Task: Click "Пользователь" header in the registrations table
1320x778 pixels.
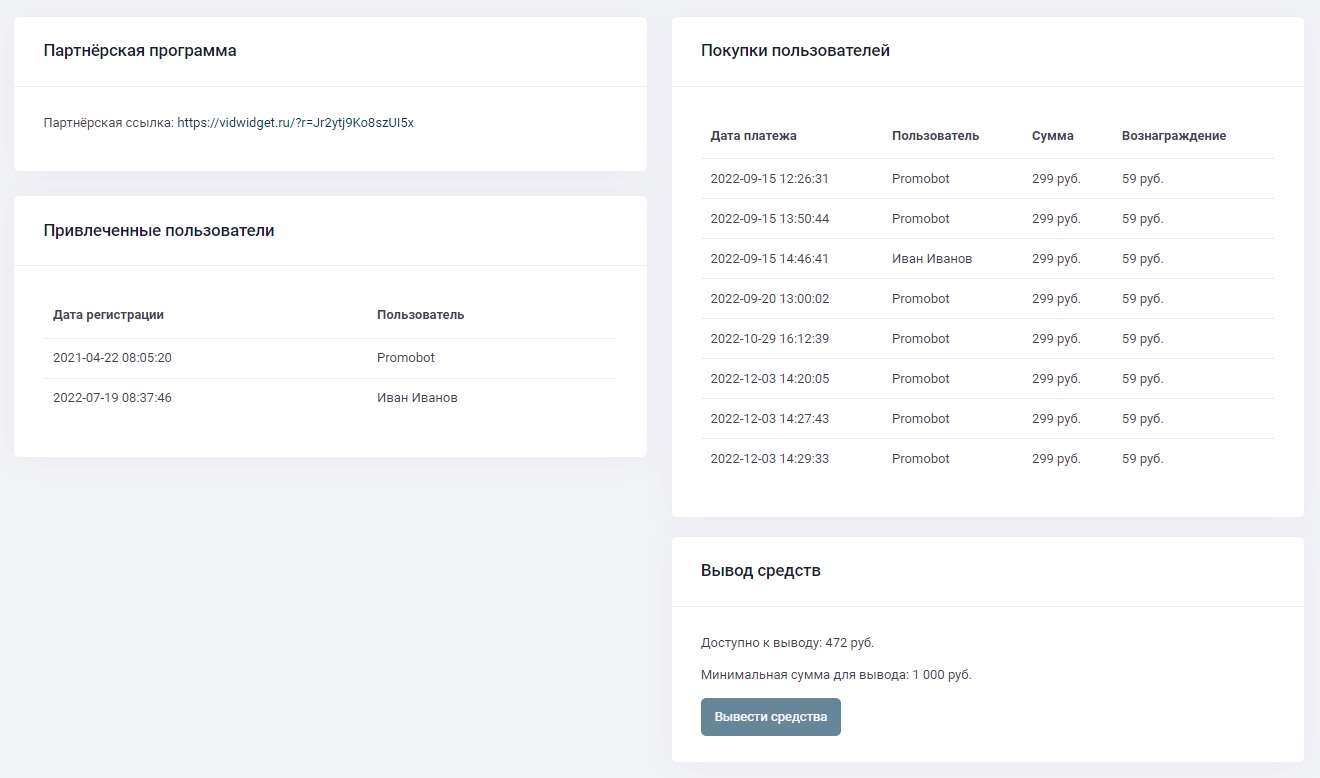Action: 420,315
